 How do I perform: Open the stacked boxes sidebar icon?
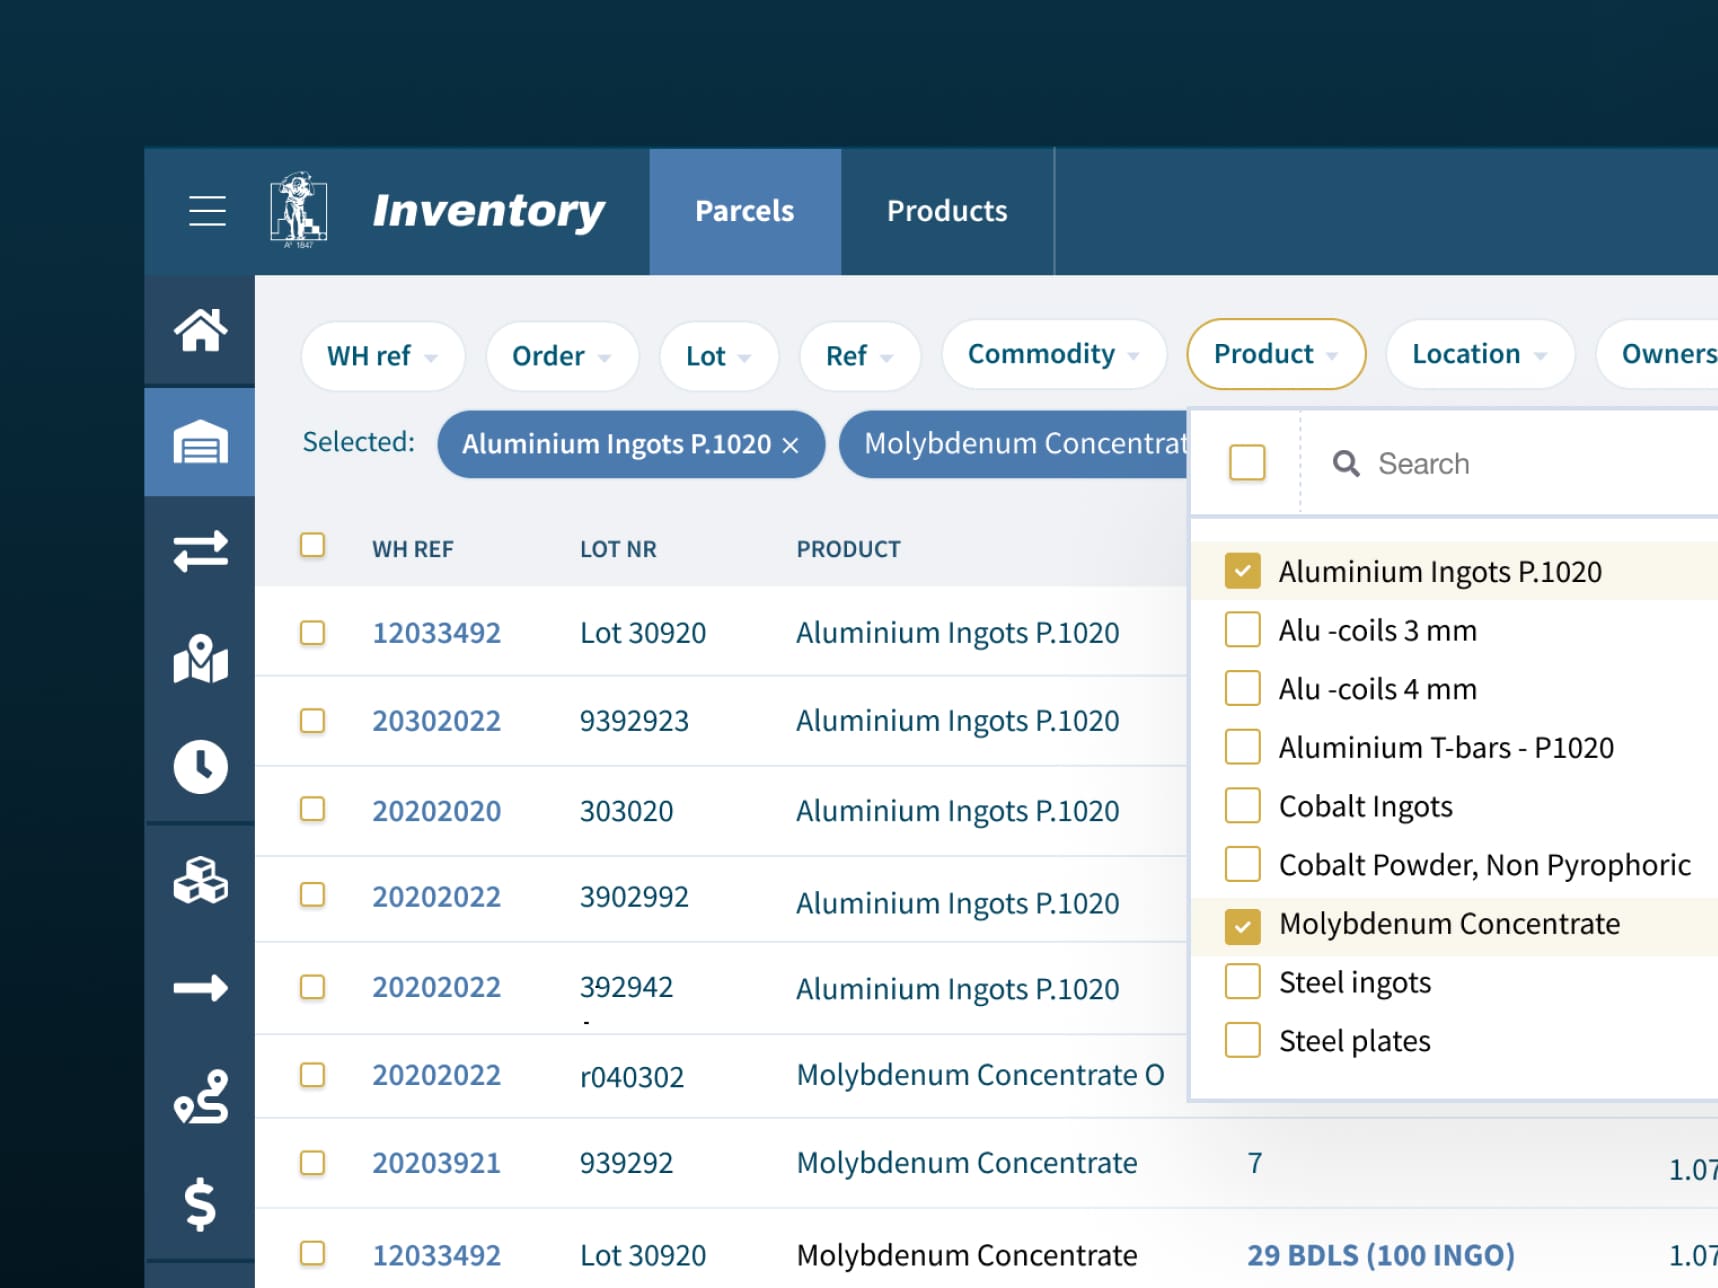pos(200,880)
